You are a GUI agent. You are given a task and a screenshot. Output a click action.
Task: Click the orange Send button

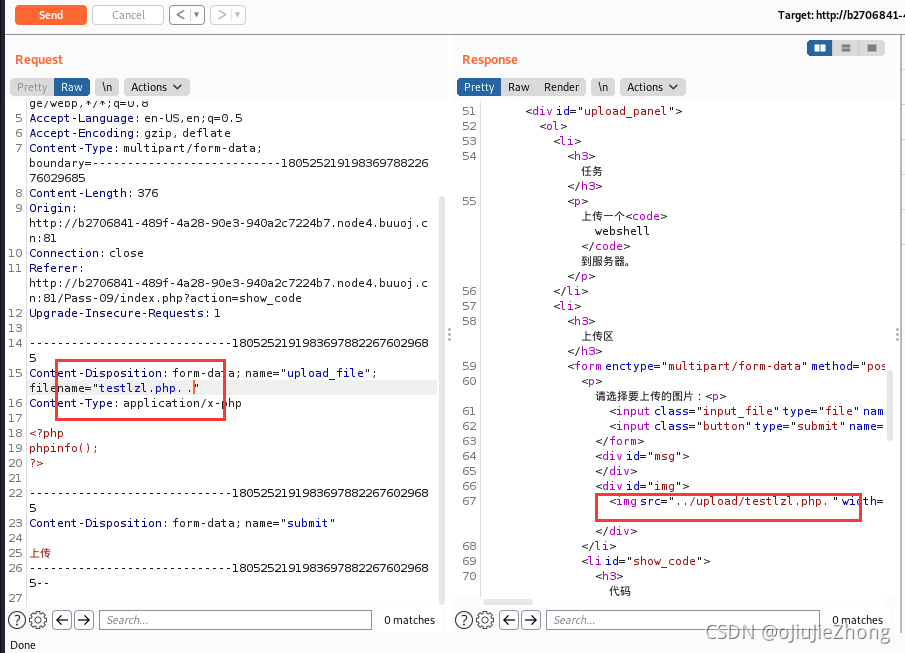(x=51, y=15)
